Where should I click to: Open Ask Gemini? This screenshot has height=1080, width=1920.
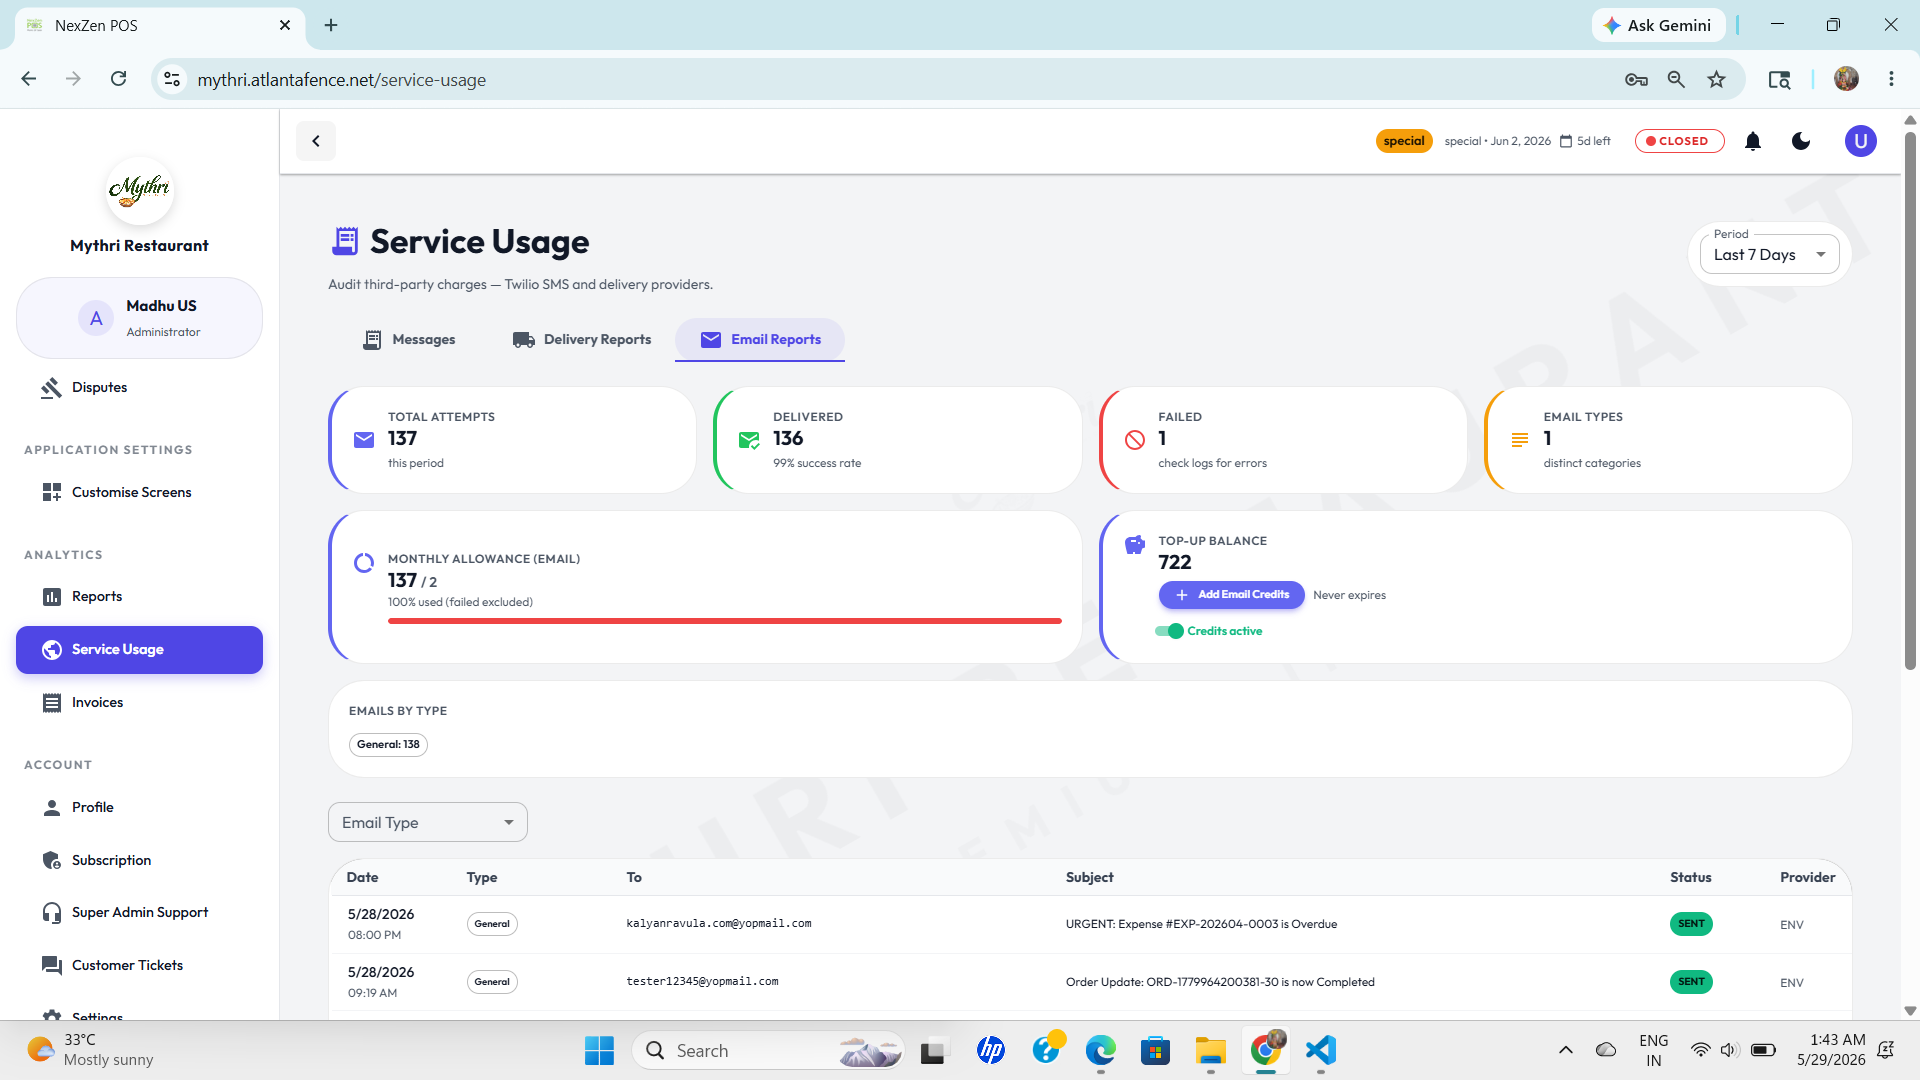tap(1658, 25)
